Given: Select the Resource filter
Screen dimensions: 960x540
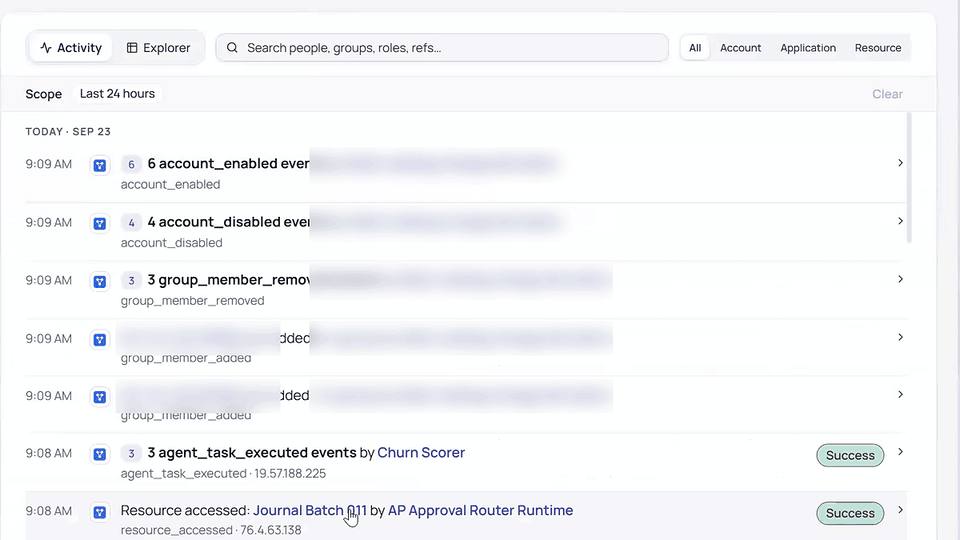Looking at the screenshot, I should 878,48.
